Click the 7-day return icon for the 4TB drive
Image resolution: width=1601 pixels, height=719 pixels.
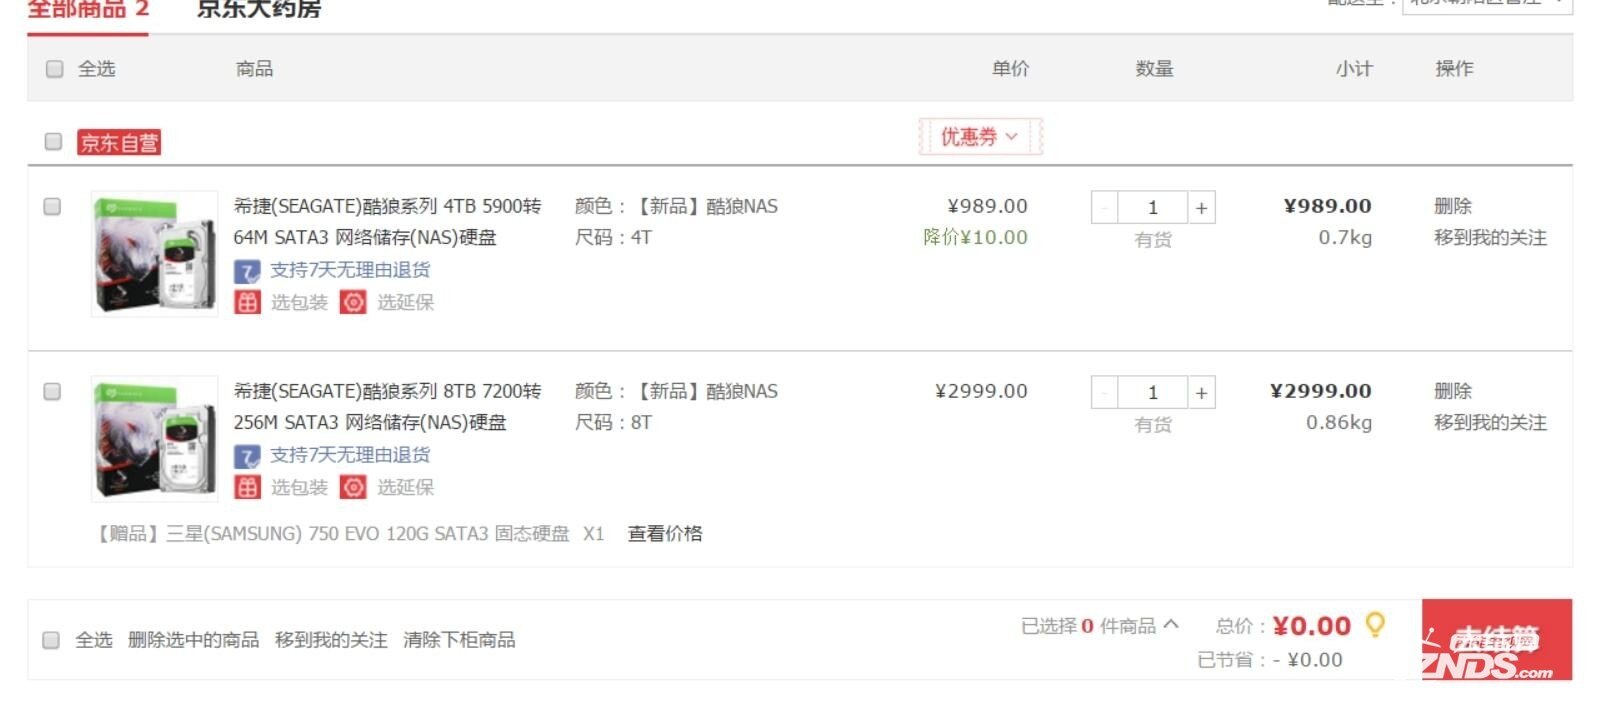point(247,271)
